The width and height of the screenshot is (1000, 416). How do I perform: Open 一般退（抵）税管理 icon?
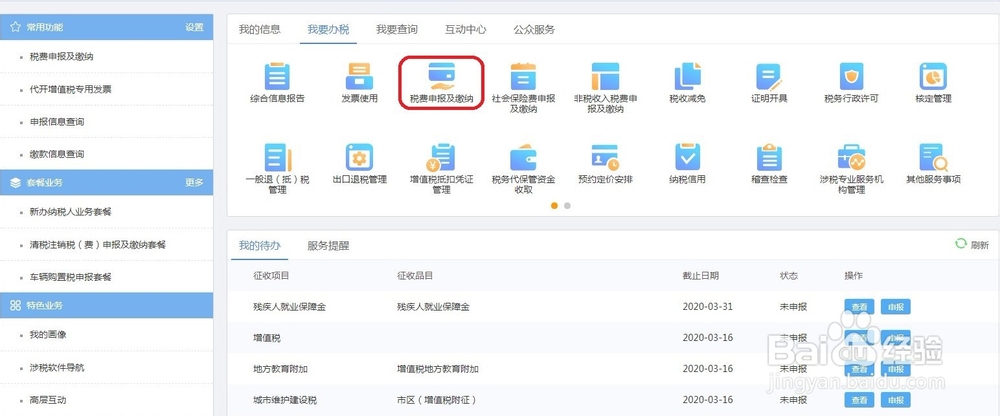pyautogui.click(x=277, y=157)
